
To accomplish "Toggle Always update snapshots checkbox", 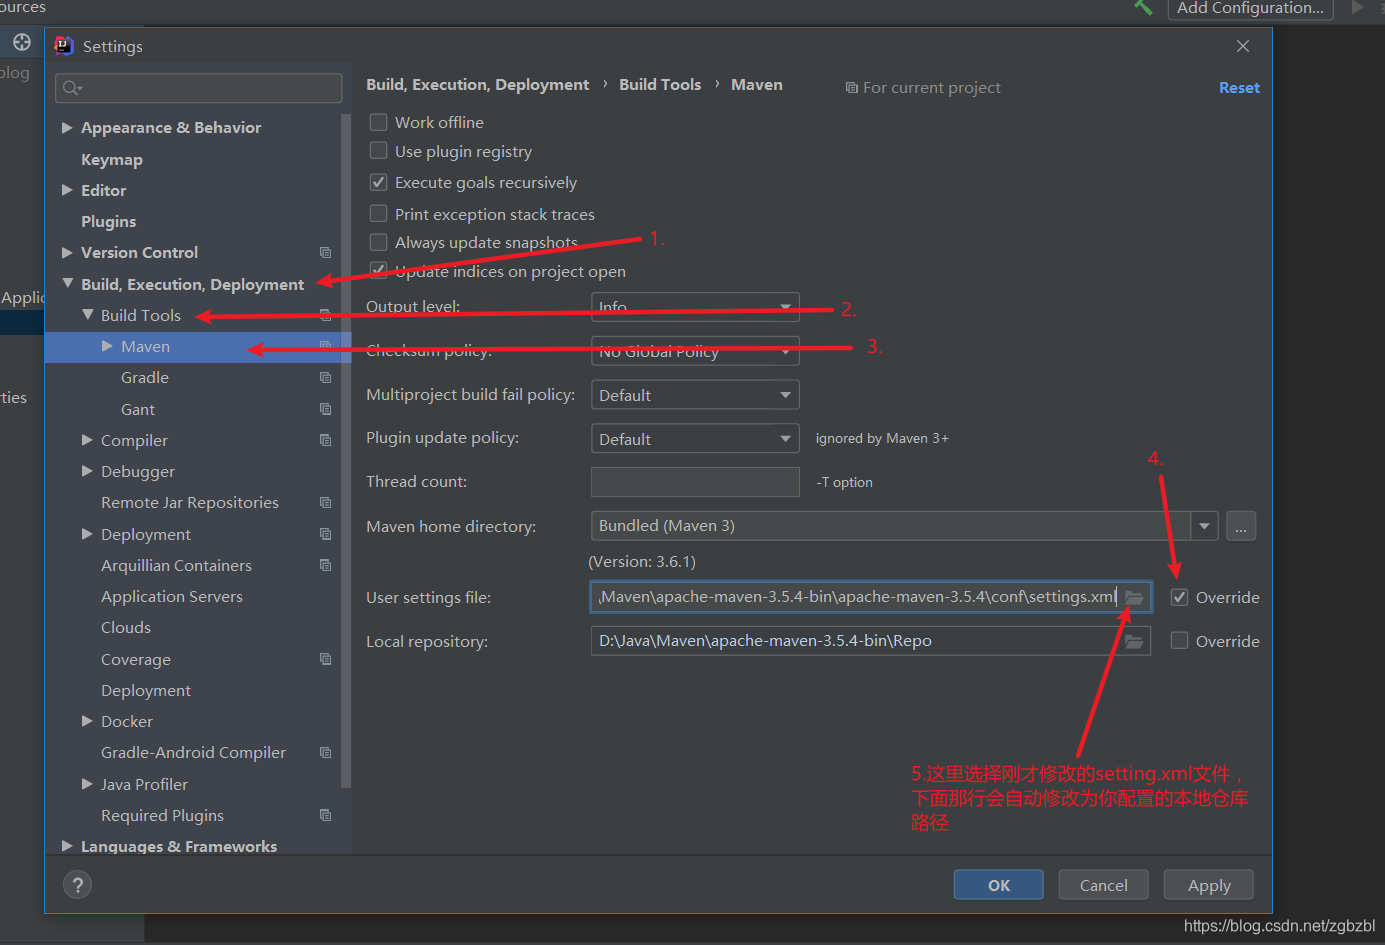I will [x=378, y=242].
